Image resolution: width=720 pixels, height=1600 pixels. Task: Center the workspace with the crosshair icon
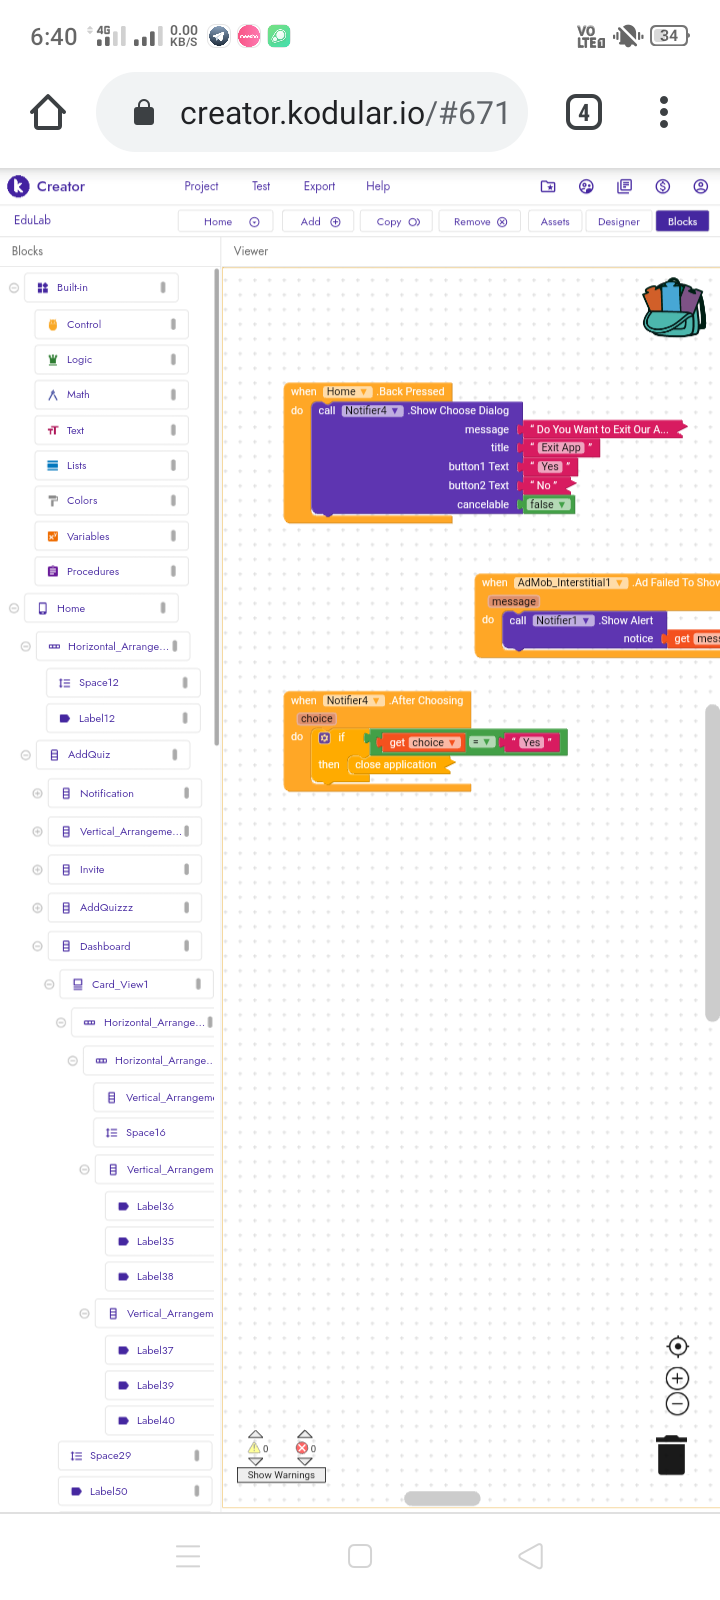tap(677, 1347)
